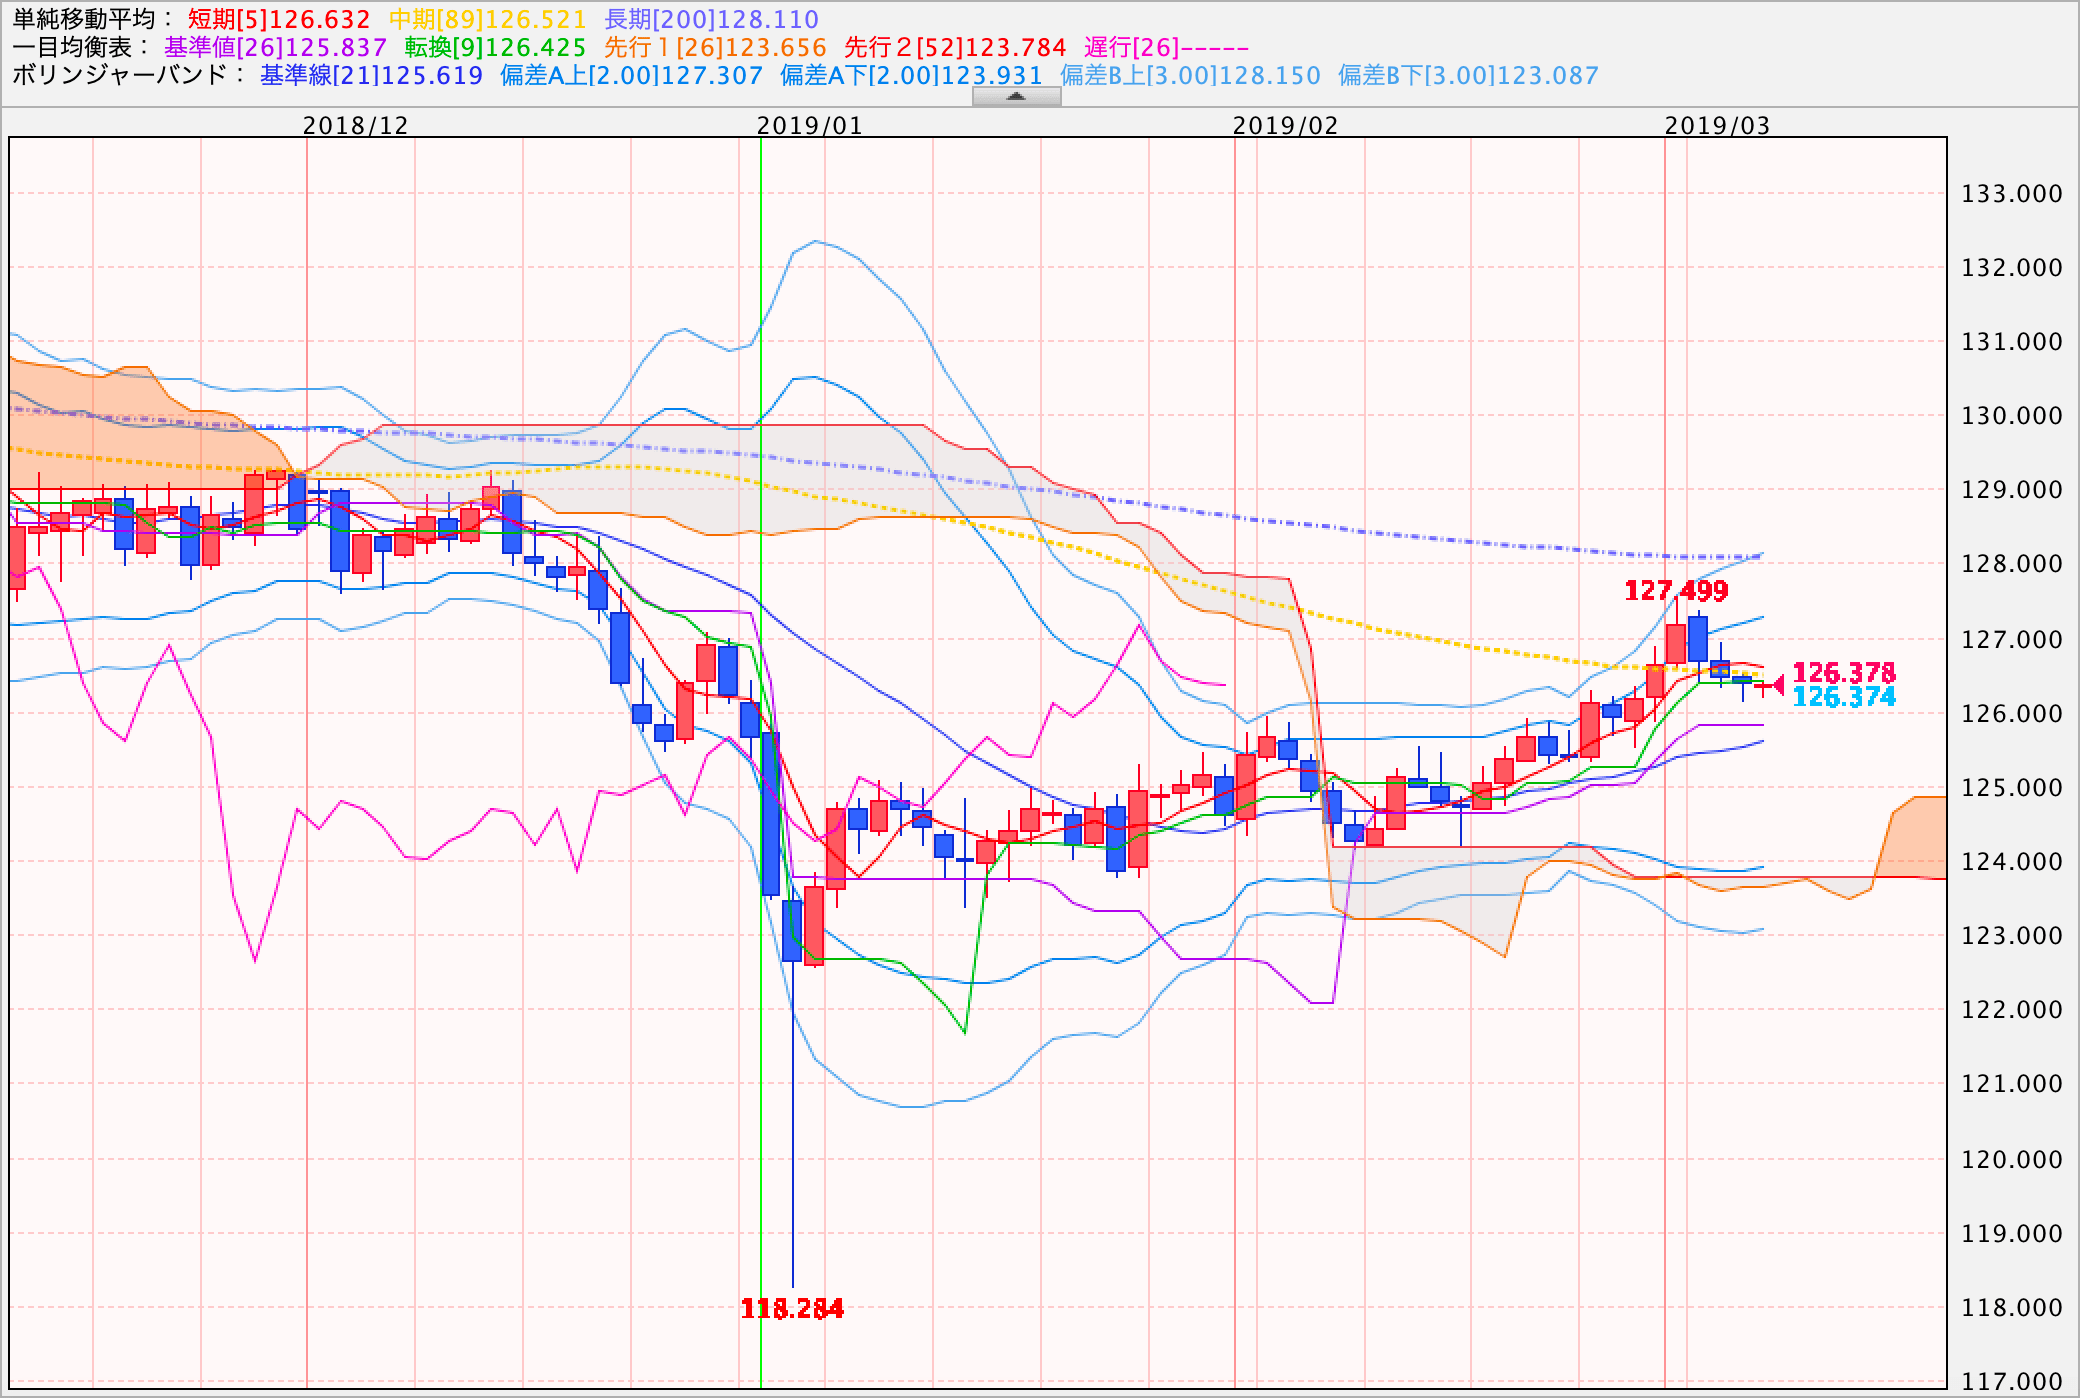The height and width of the screenshot is (1398, 2080).
Task: Click the 133.000 price axis label
Action: click(x=2012, y=194)
